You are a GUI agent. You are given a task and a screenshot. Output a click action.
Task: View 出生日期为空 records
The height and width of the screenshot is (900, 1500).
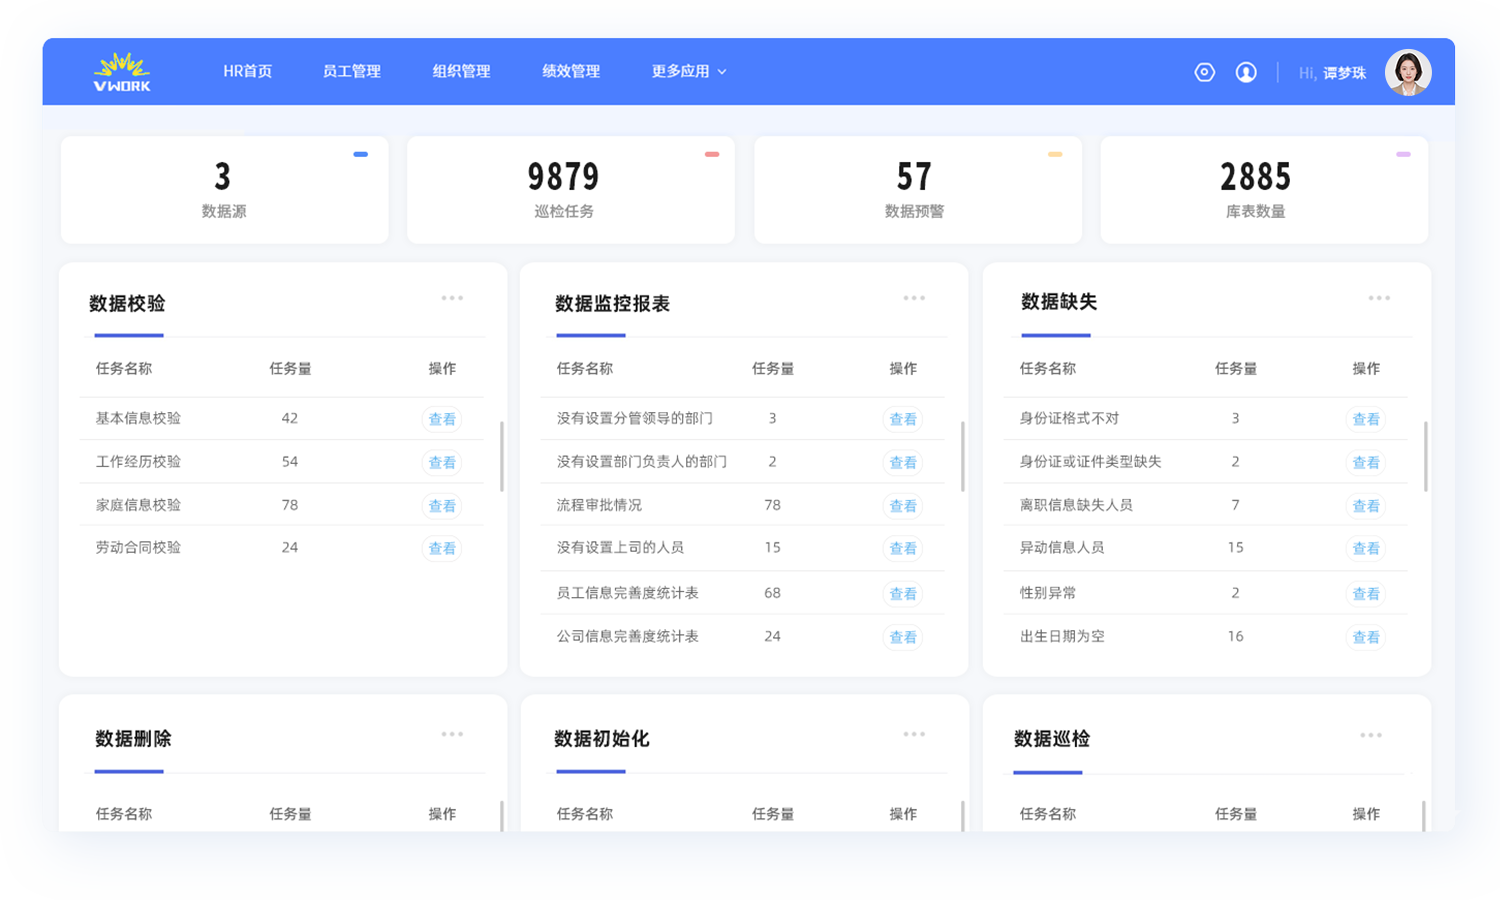click(x=1366, y=637)
